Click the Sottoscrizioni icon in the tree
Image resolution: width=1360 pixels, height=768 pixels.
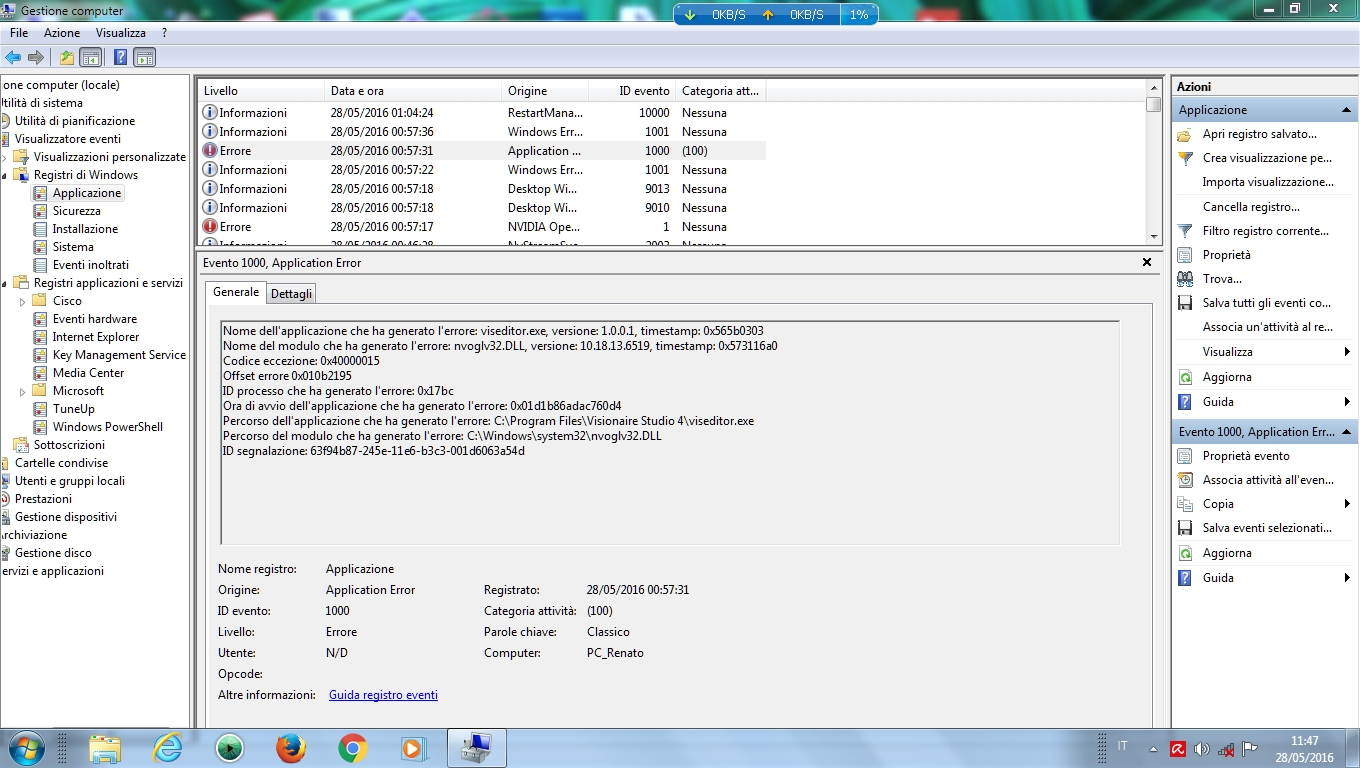click(21, 445)
